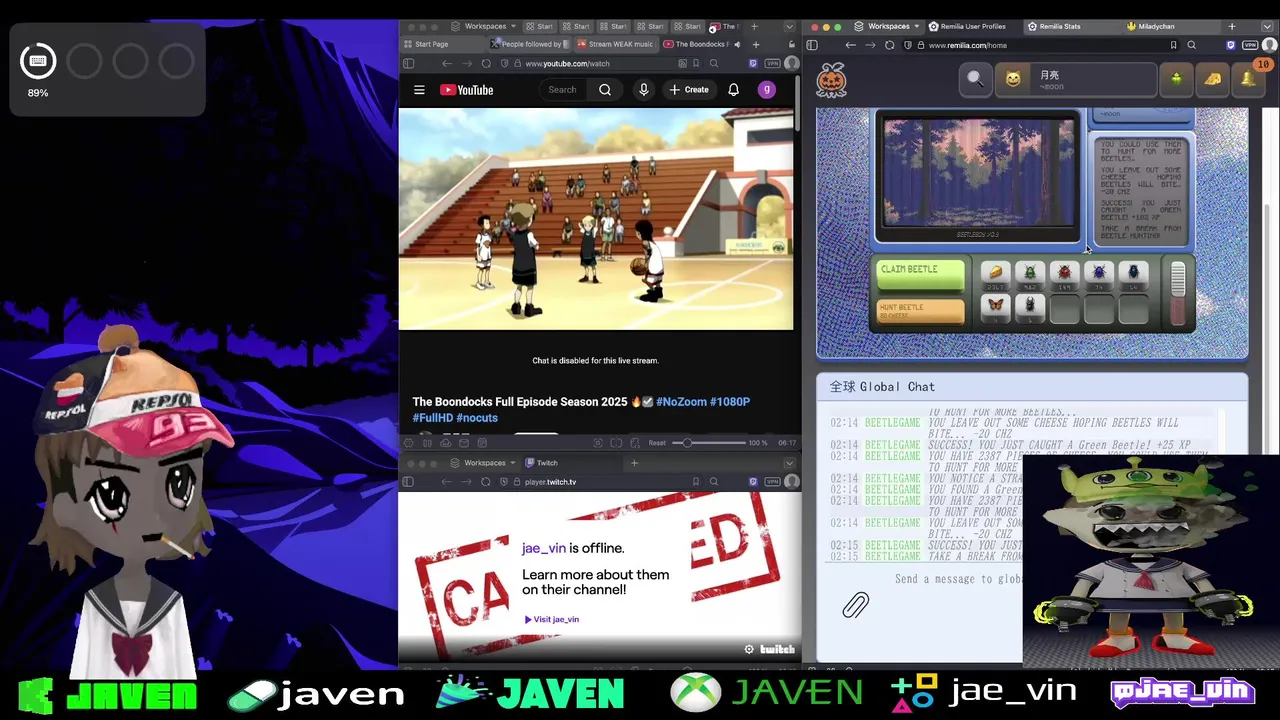Go back in Remilia browser window

(850, 45)
